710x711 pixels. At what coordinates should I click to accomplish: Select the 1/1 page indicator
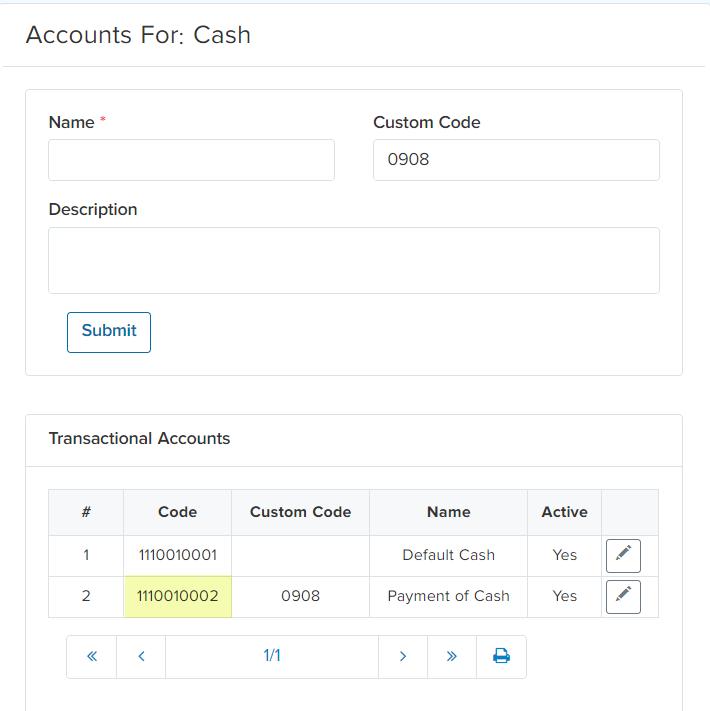point(272,657)
